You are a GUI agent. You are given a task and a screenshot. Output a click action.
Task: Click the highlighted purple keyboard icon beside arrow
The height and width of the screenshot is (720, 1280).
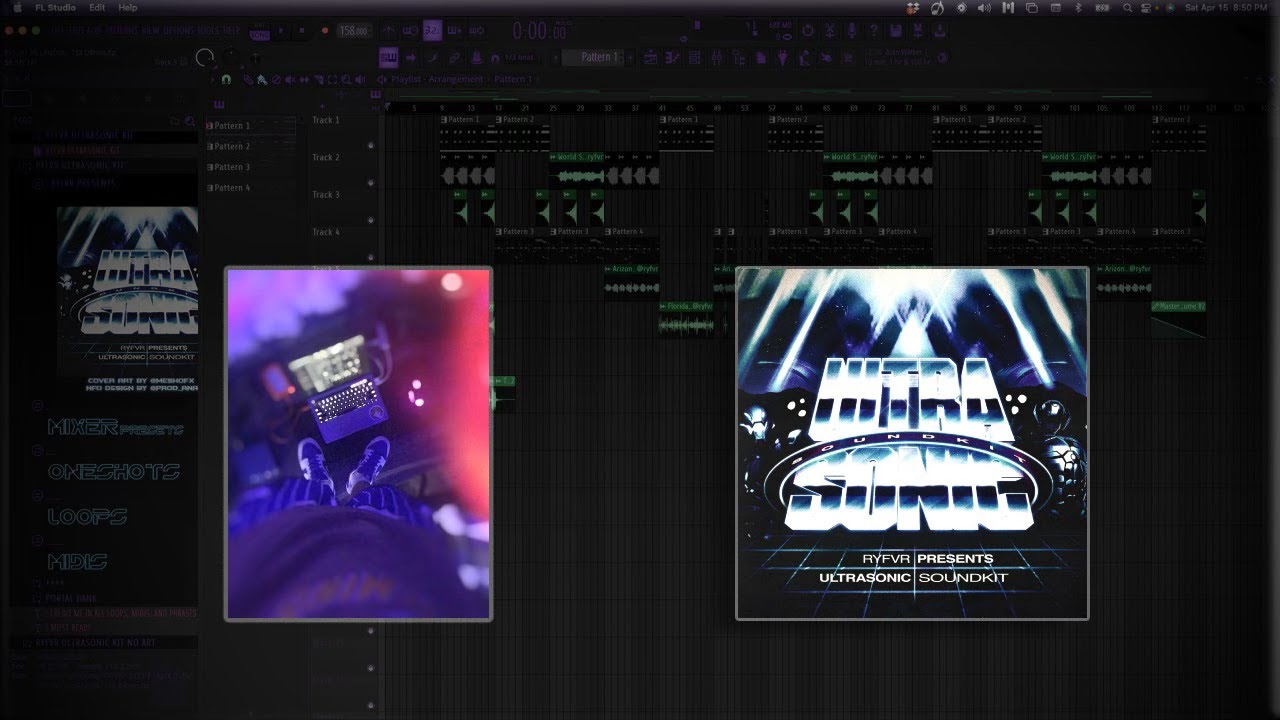click(x=389, y=57)
